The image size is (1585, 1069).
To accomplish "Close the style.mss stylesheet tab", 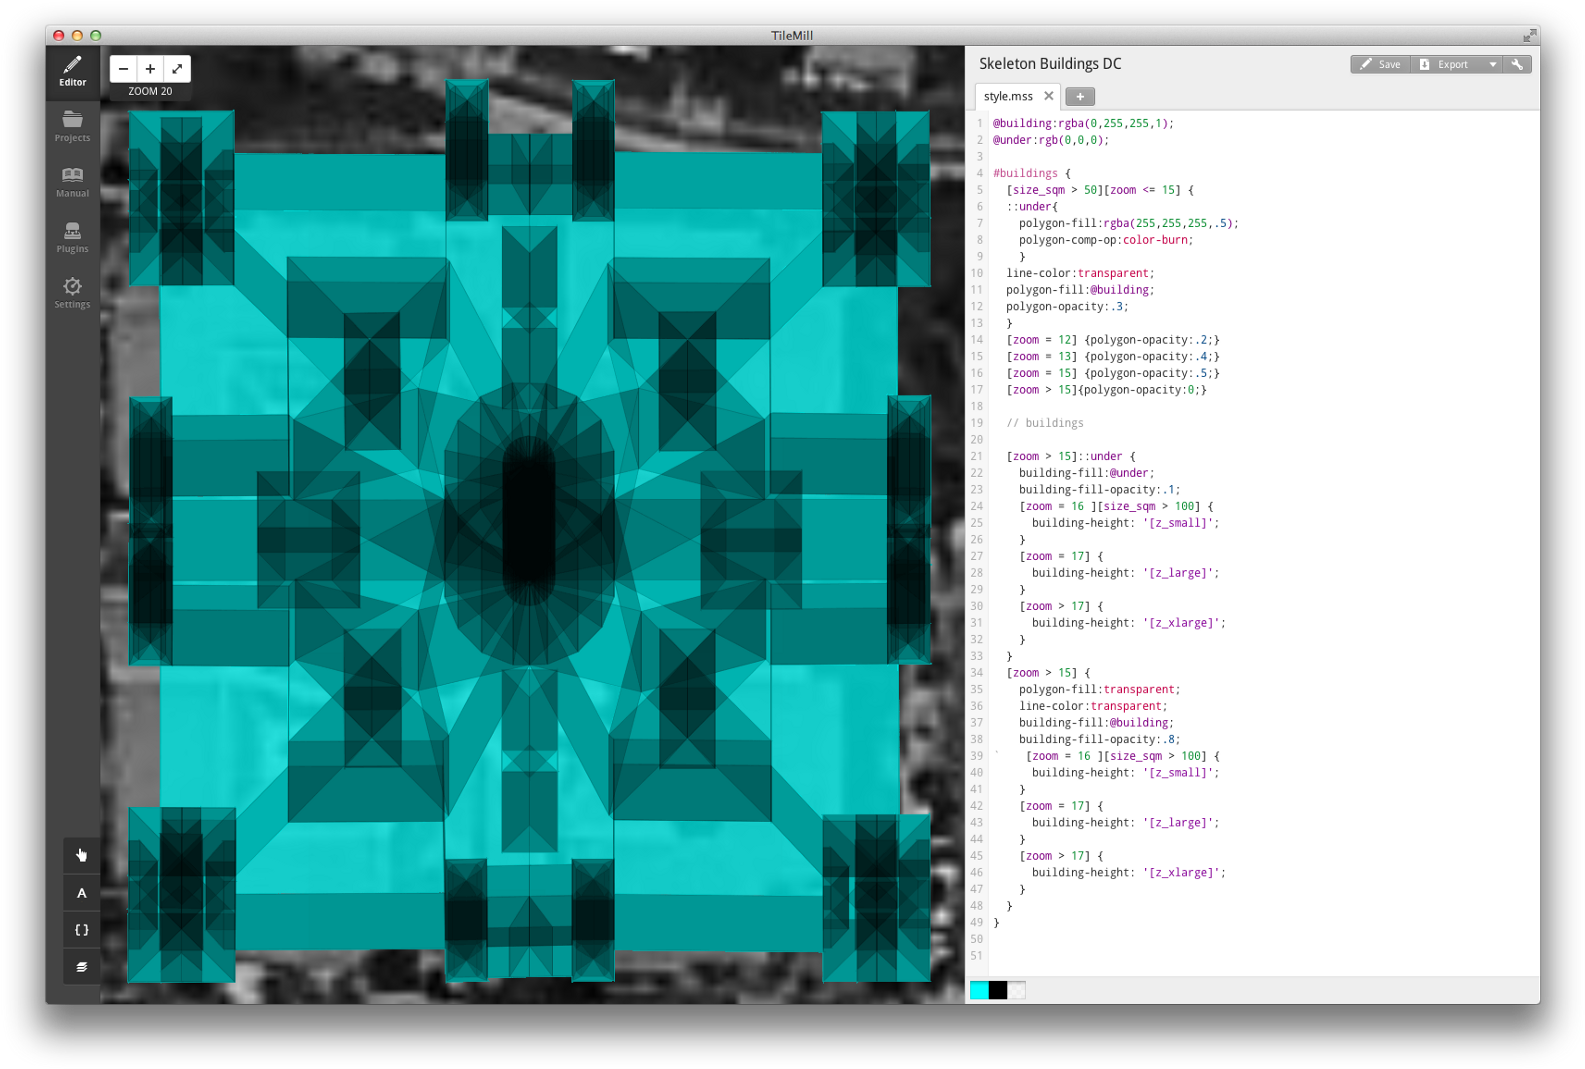I will [1048, 96].
